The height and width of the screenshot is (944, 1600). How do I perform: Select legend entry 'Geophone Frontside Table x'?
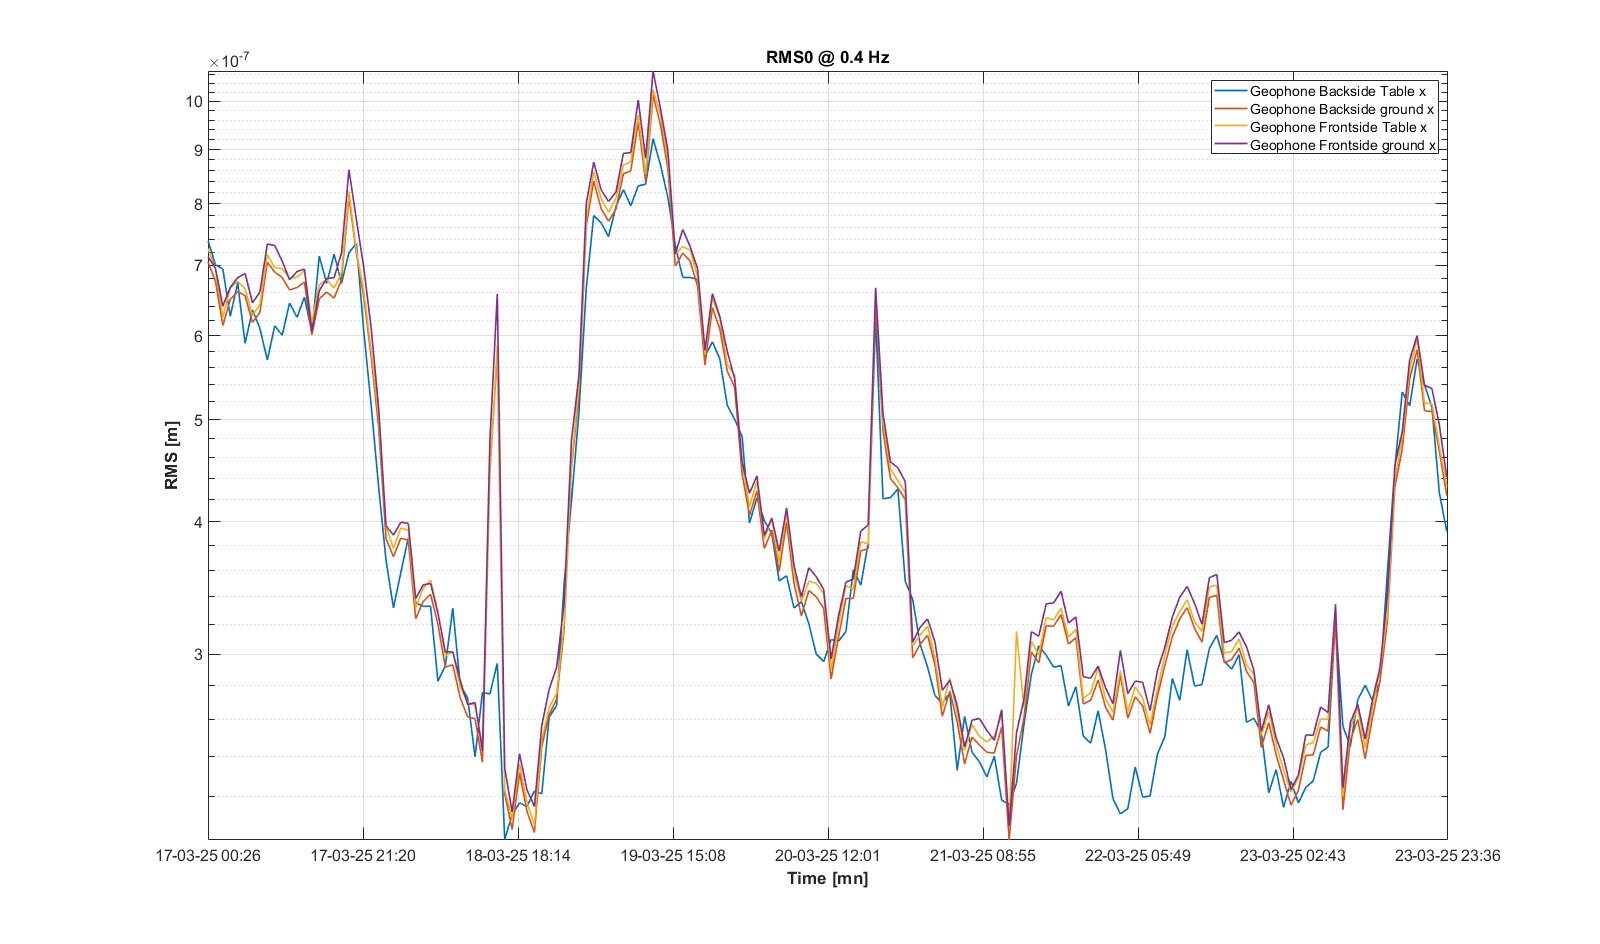pos(1338,127)
